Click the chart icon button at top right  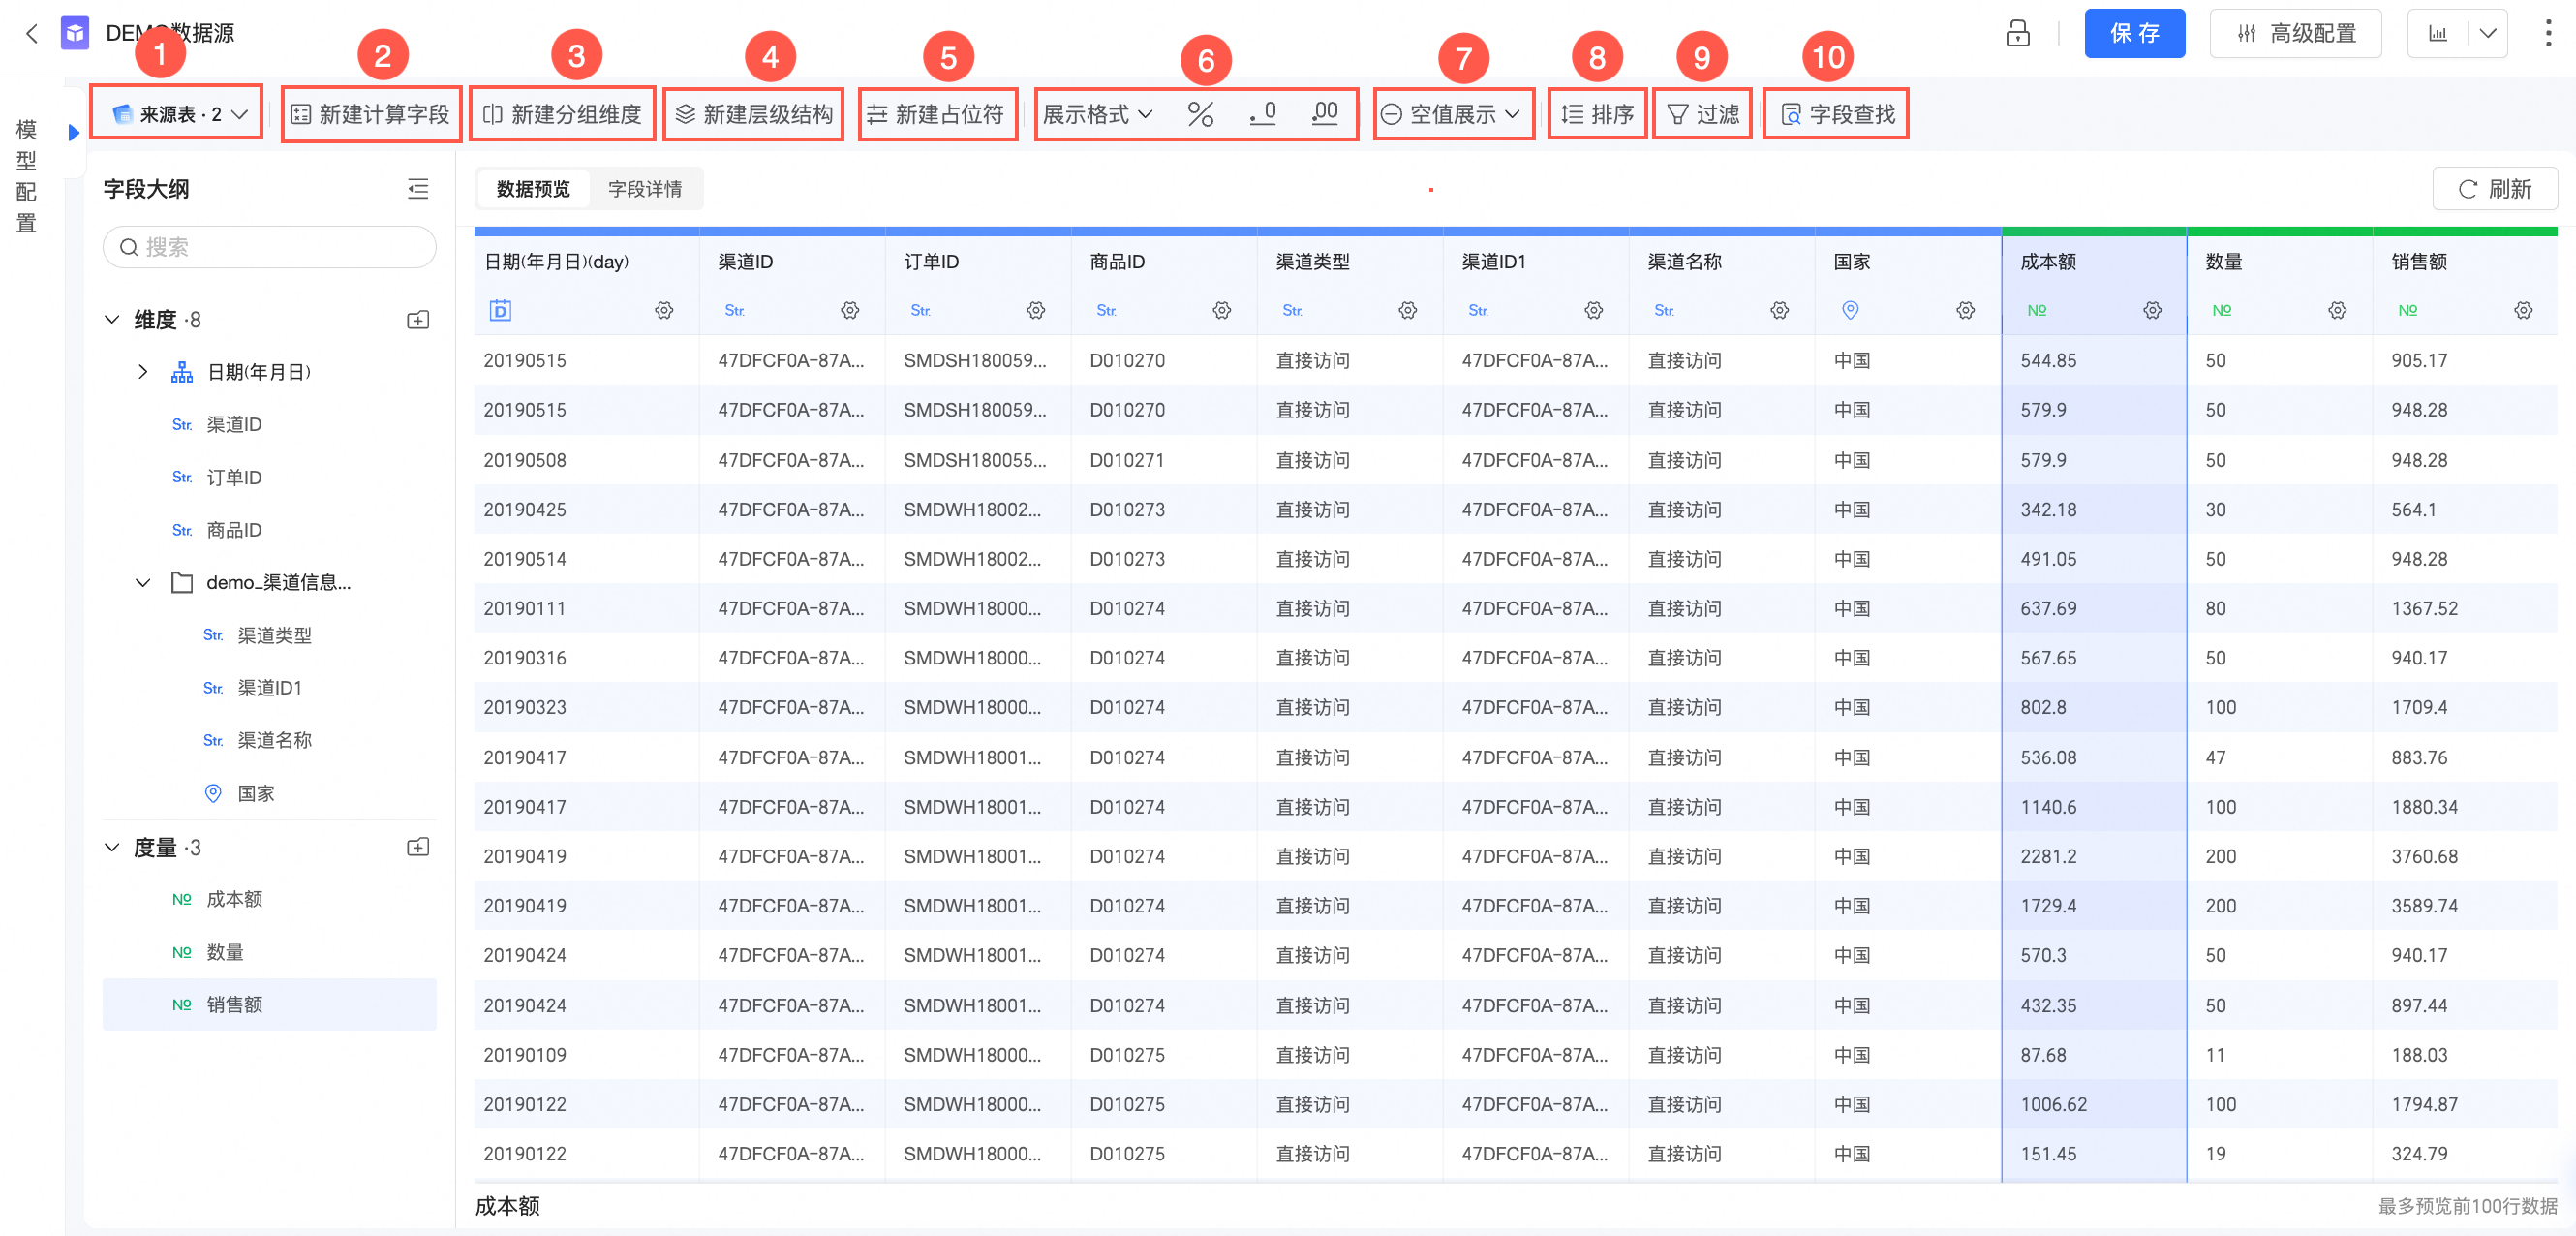2438,34
